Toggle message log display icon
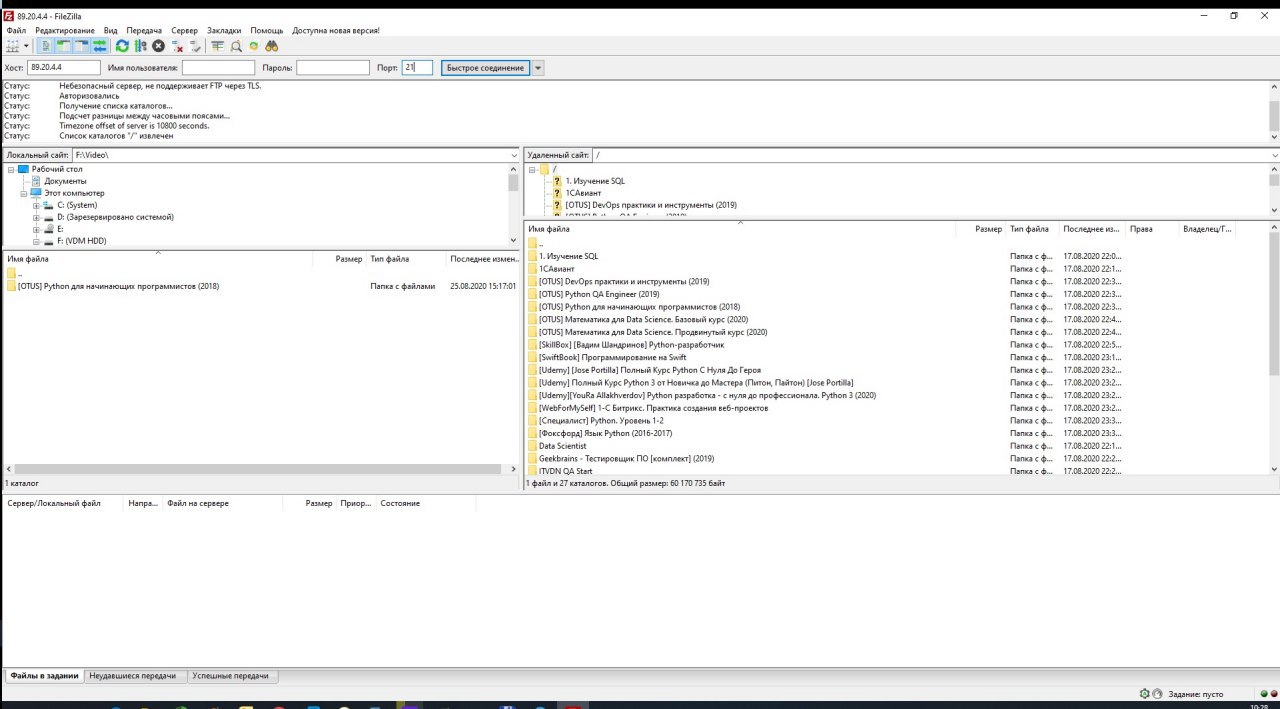Screen dimensions: 1280x709 46,46
